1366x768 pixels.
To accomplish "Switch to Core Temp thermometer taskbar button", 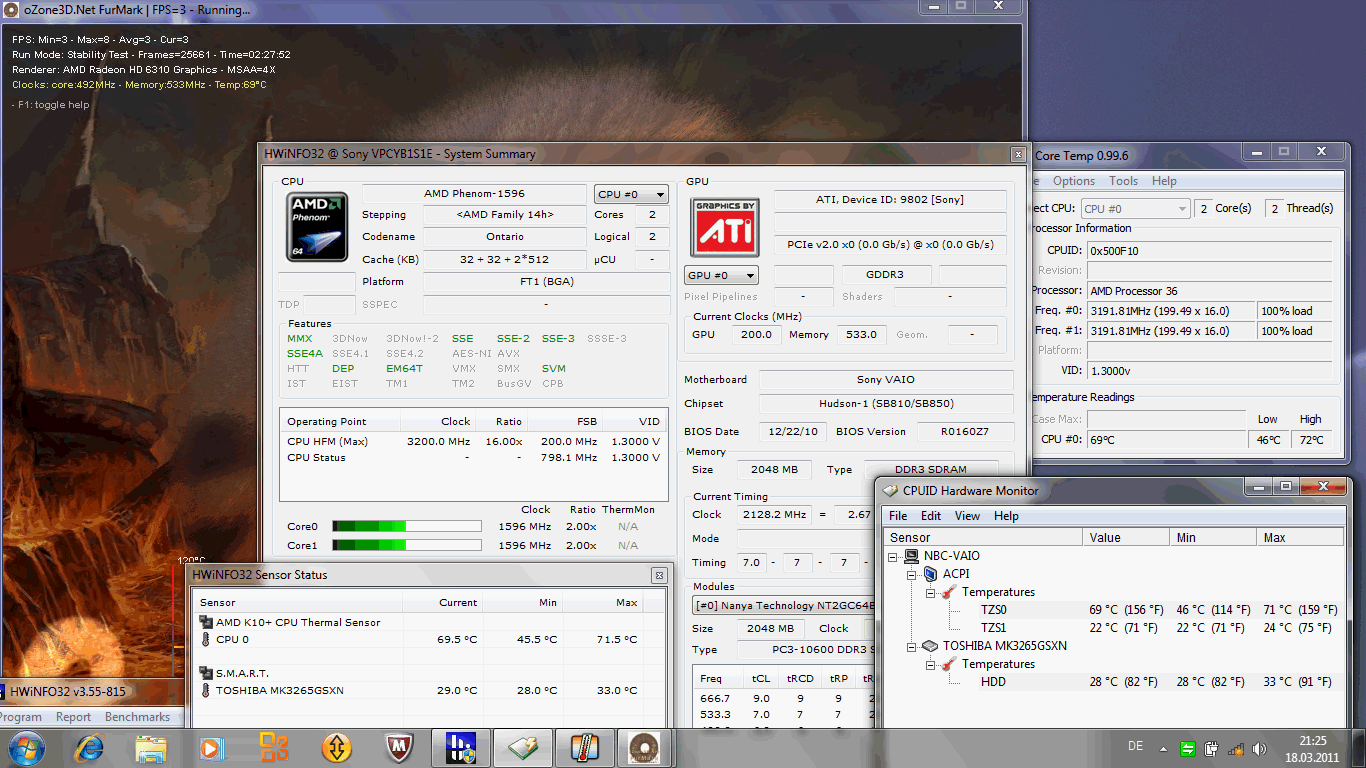I will click(x=585, y=747).
